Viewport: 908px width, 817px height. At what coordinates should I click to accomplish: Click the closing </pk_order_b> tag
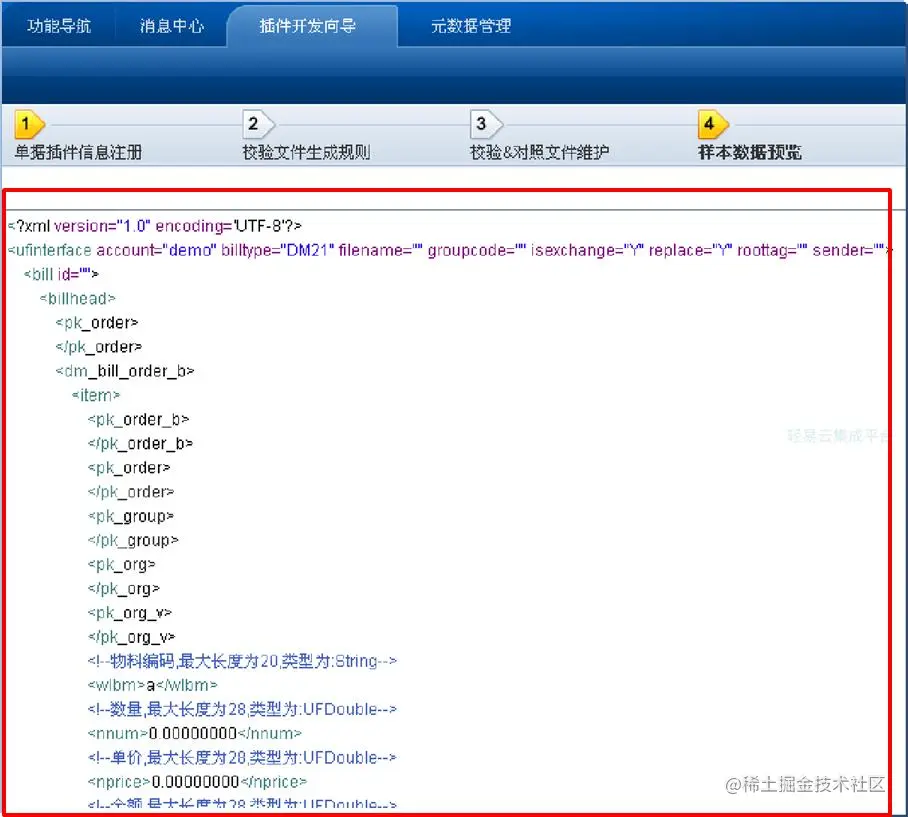(140, 444)
